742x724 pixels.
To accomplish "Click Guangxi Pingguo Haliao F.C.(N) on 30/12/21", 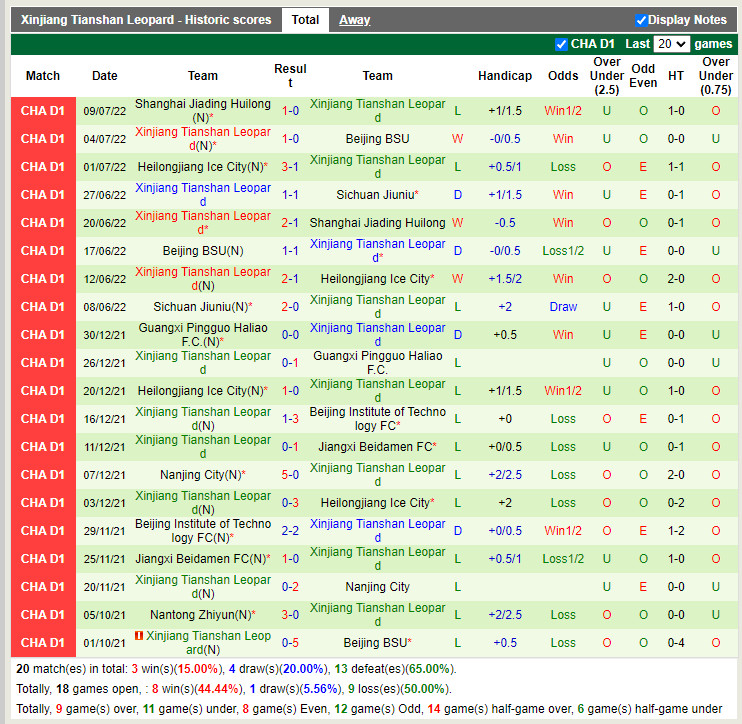I will [x=203, y=335].
